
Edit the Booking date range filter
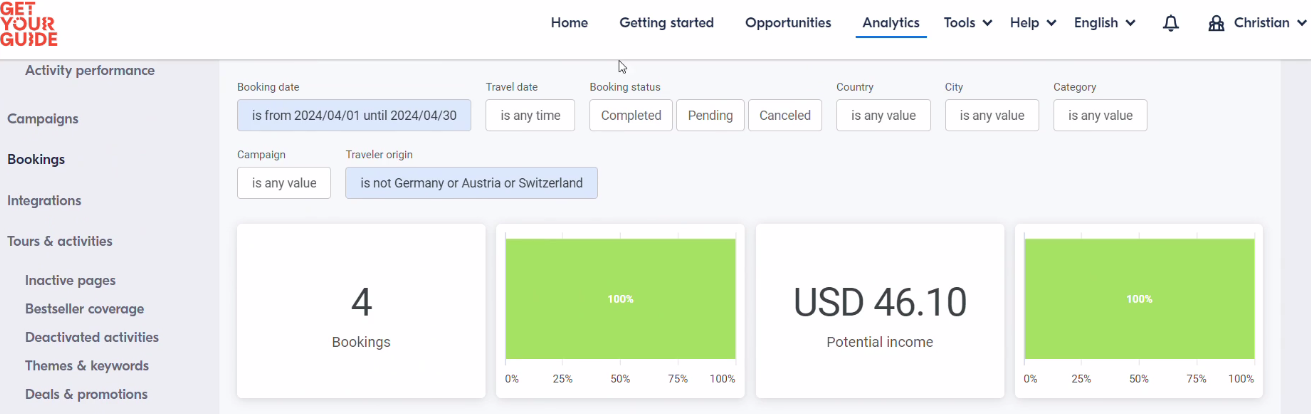coord(354,115)
